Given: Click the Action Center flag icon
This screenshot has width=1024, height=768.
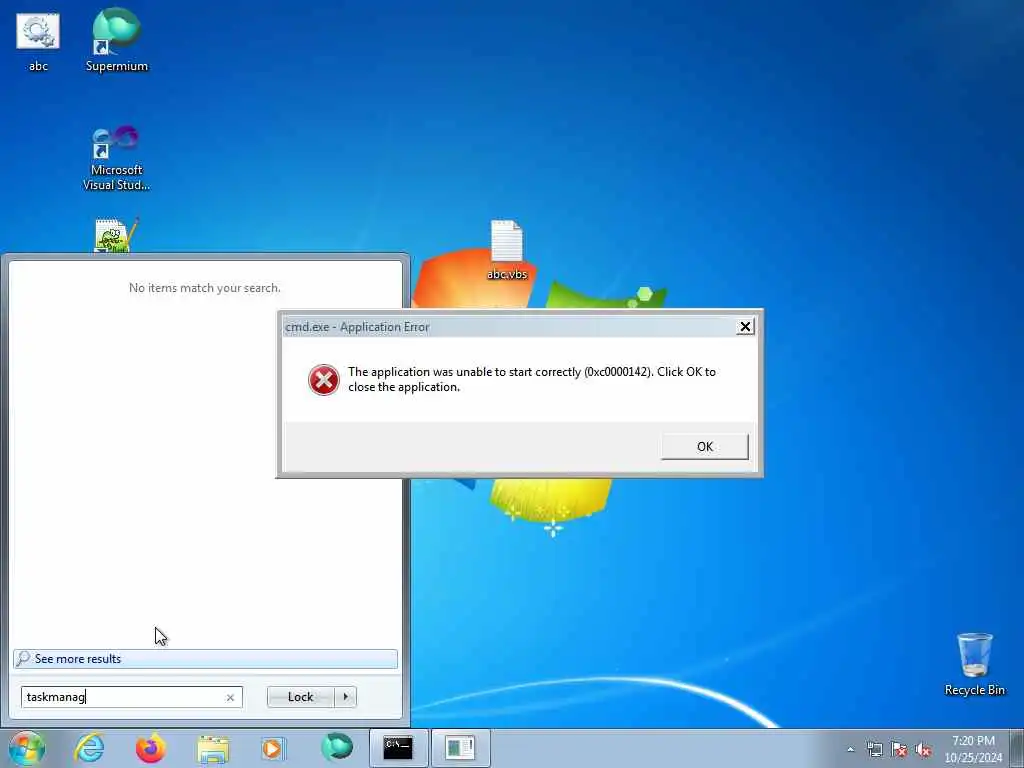Looking at the screenshot, I should 899,749.
